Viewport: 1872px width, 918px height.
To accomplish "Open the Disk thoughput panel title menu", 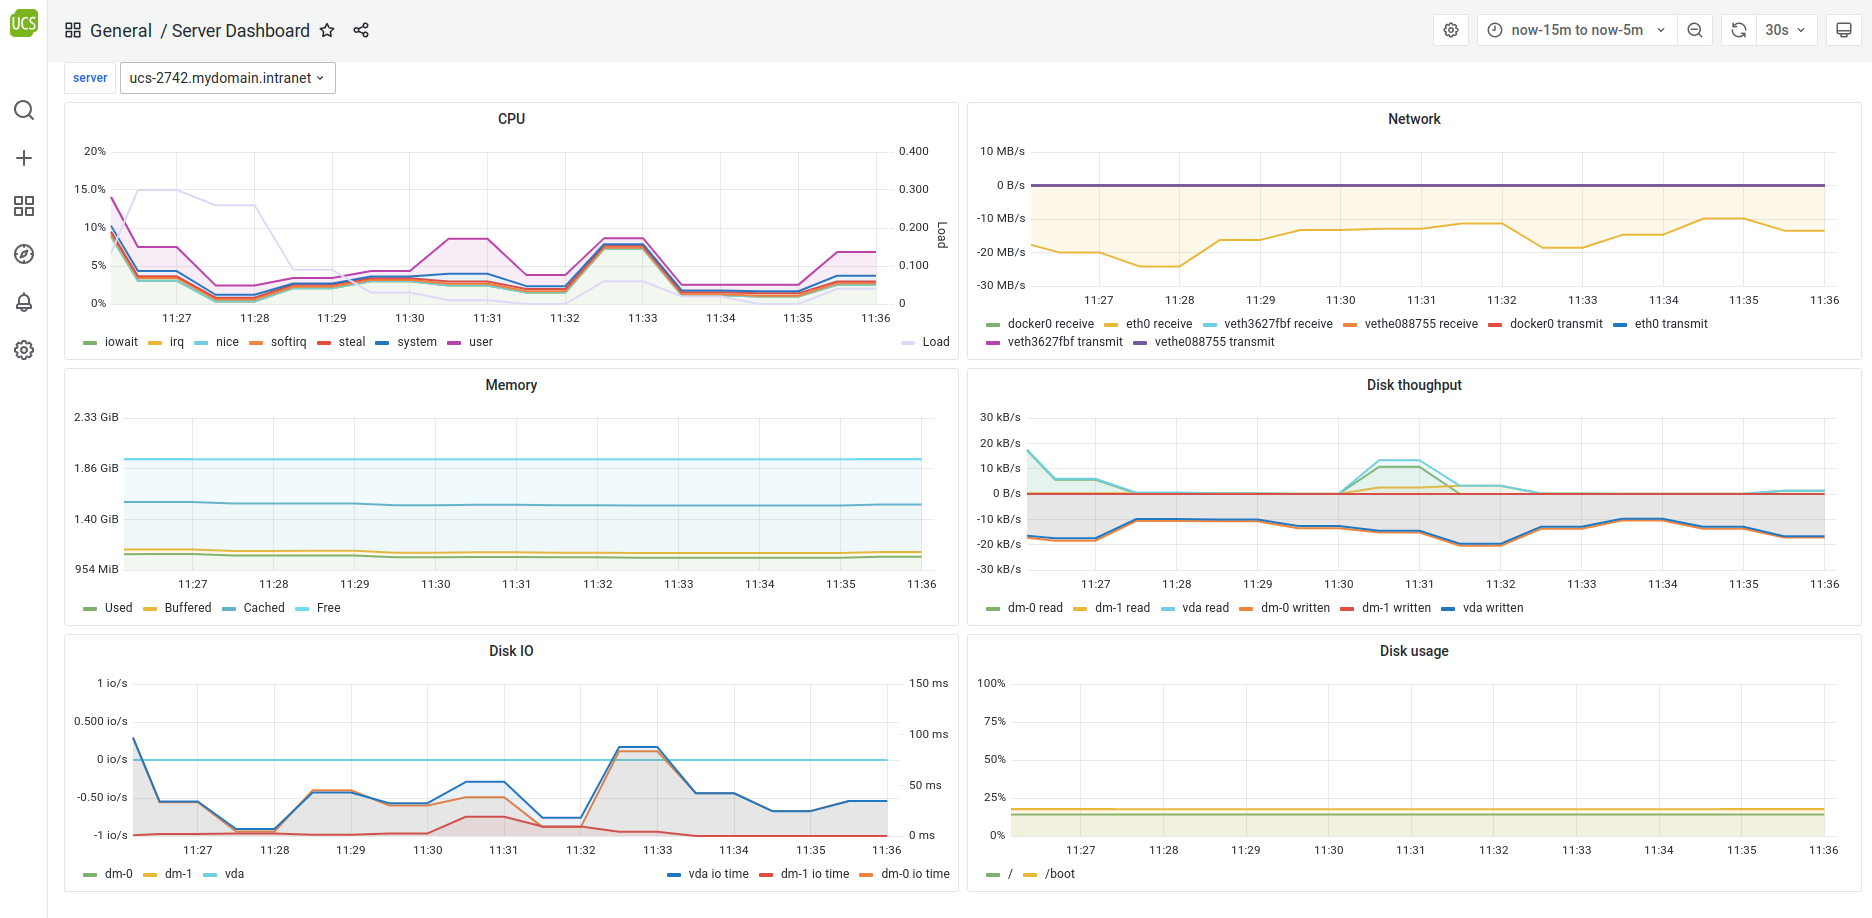I will tap(1414, 385).
